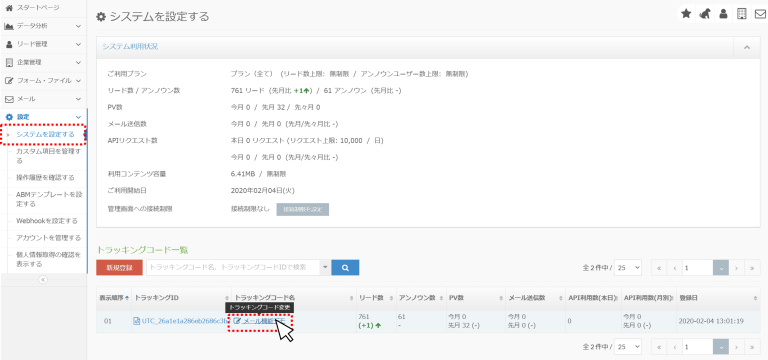
Task: Open the search field dropdown arrow
Action: tap(325, 267)
